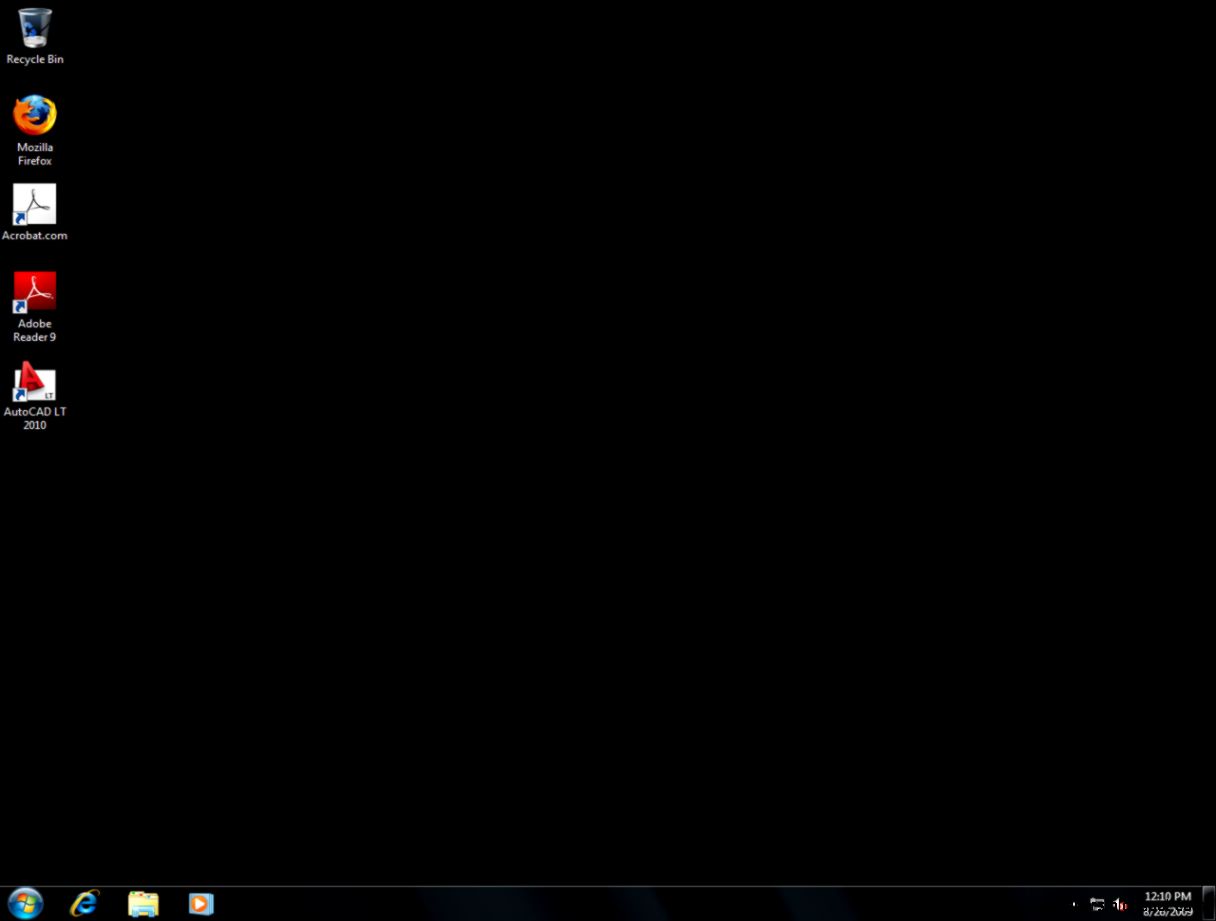The height and width of the screenshot is (921, 1216).
Task: Open the volume slider popup
Action: click(x=1118, y=903)
